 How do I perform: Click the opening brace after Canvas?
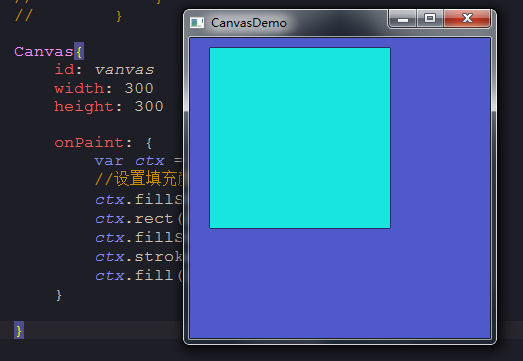click(79, 52)
